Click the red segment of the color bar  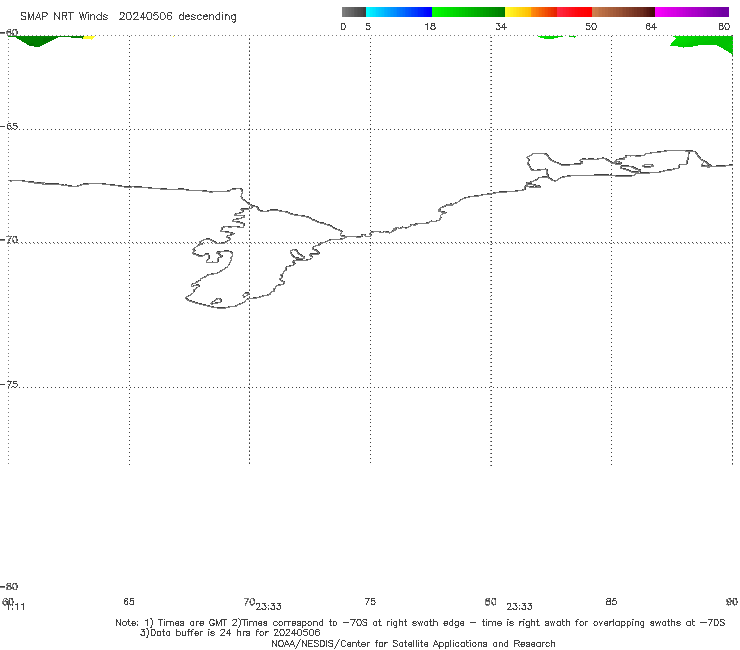point(574,12)
